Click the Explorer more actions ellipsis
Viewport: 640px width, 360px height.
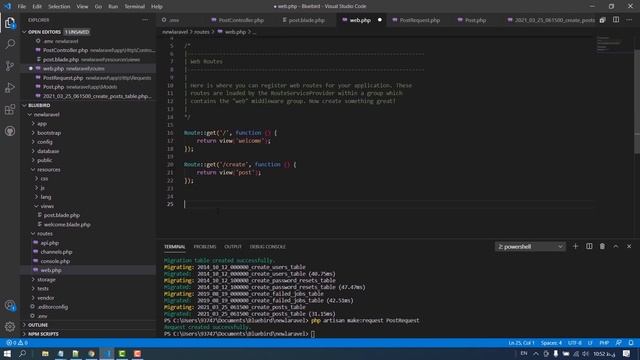tap(145, 20)
